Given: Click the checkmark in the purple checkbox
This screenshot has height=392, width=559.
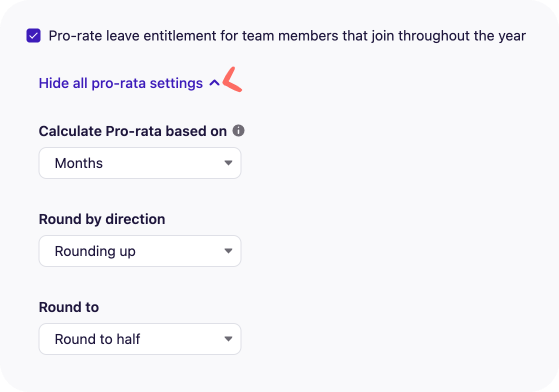Looking at the screenshot, I should [x=34, y=36].
